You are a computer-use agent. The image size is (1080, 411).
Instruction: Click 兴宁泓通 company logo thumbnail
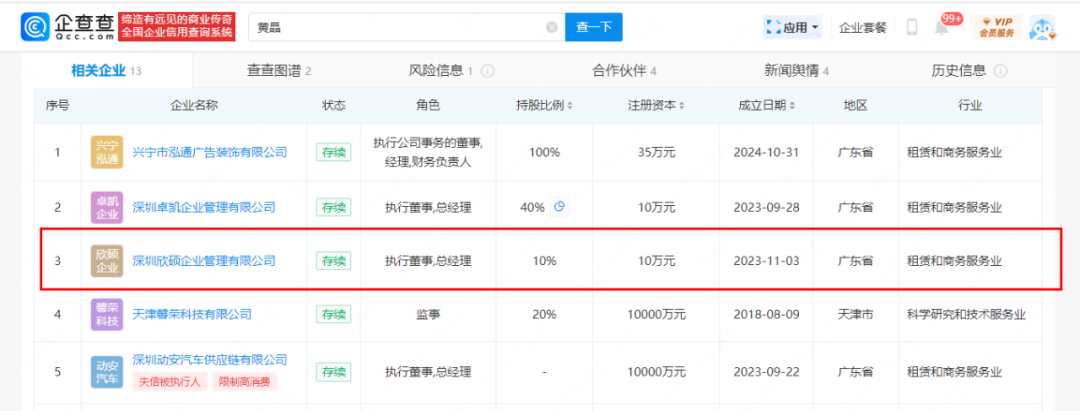107,152
